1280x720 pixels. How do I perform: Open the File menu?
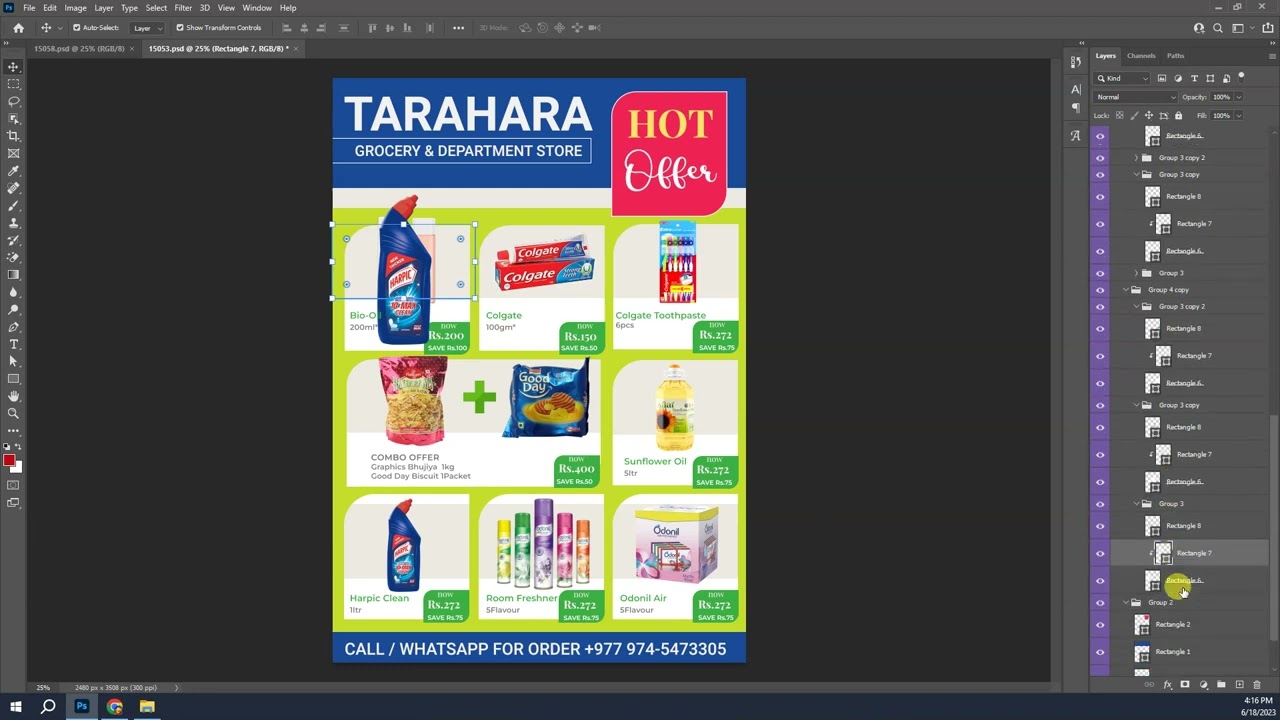(29, 8)
